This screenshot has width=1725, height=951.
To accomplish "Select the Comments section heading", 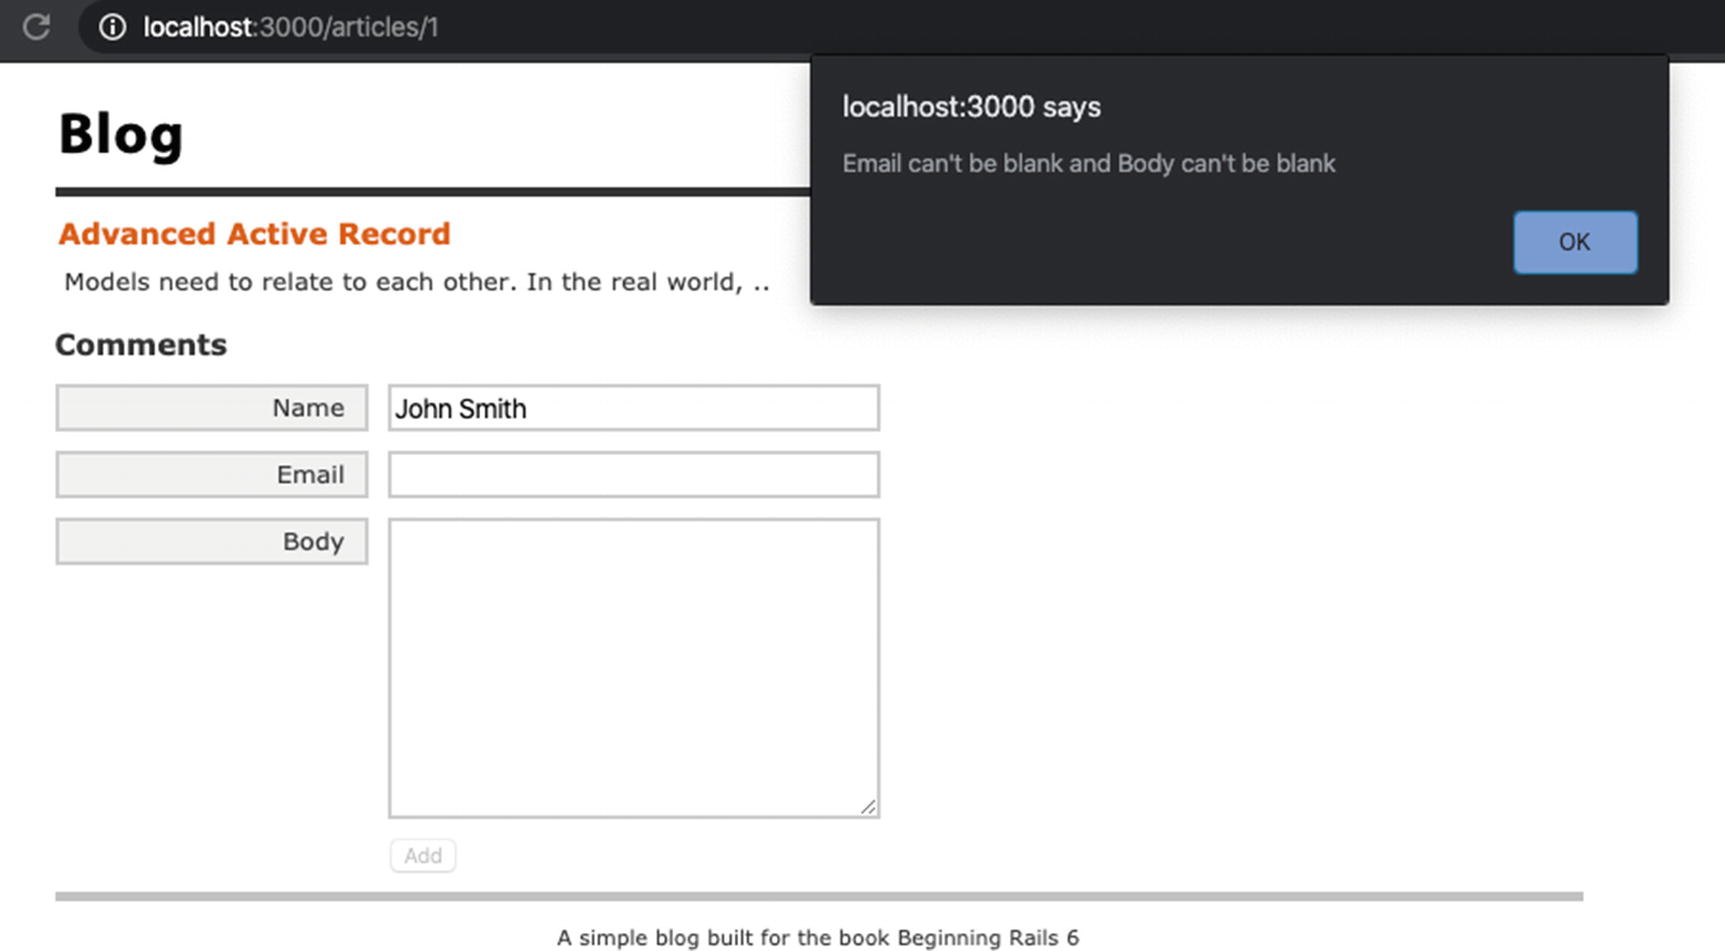I will click(x=141, y=345).
